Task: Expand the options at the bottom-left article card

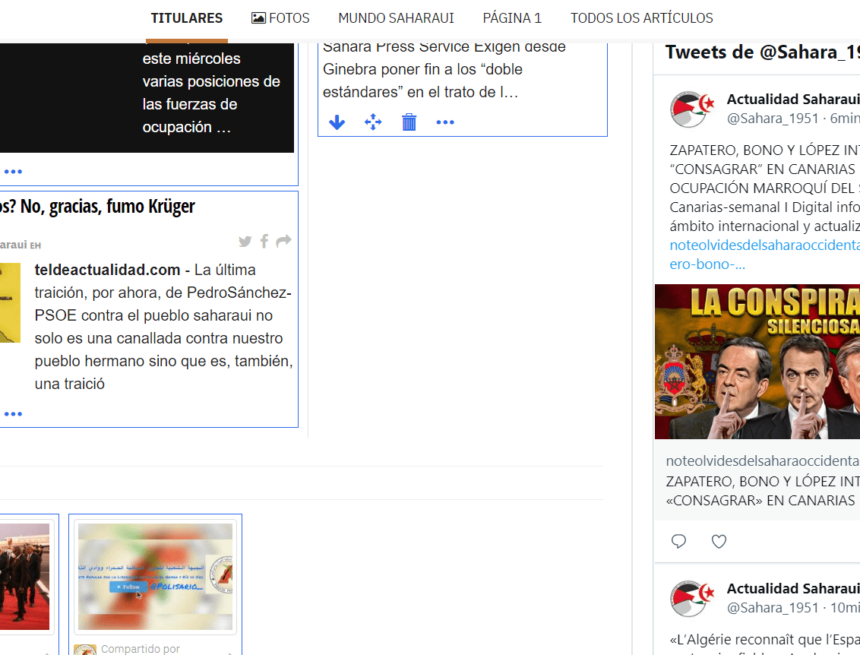Action: [x=11, y=170]
